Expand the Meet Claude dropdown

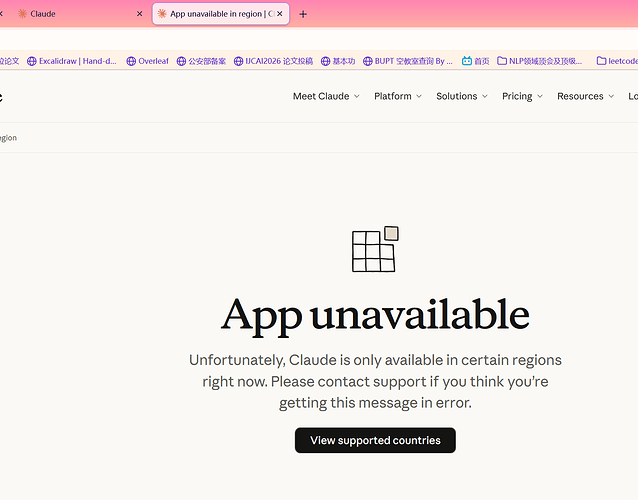pos(326,96)
